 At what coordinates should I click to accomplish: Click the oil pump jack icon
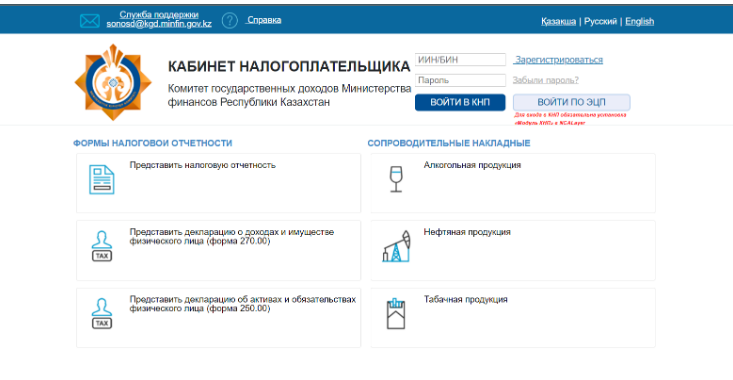tap(396, 246)
